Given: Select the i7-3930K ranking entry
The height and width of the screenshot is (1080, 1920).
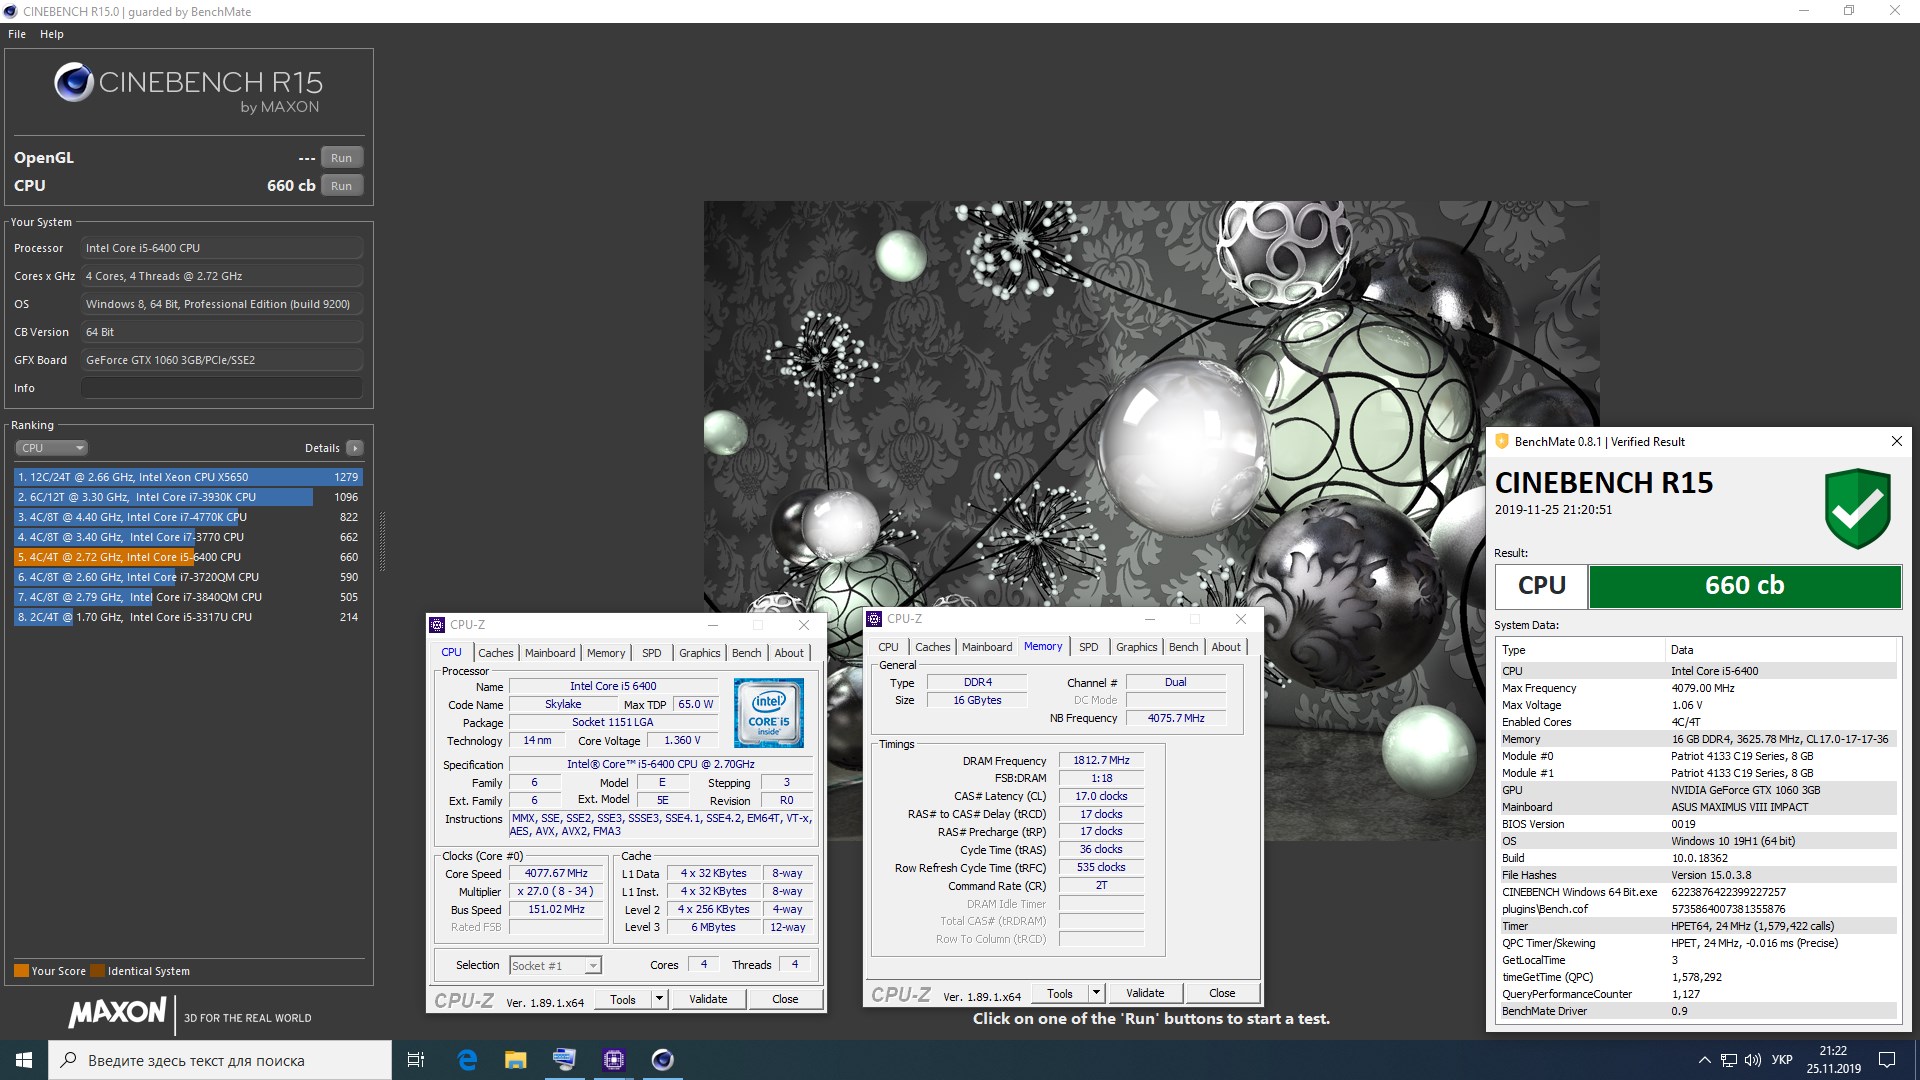Looking at the screenshot, I should pyautogui.click(x=188, y=497).
